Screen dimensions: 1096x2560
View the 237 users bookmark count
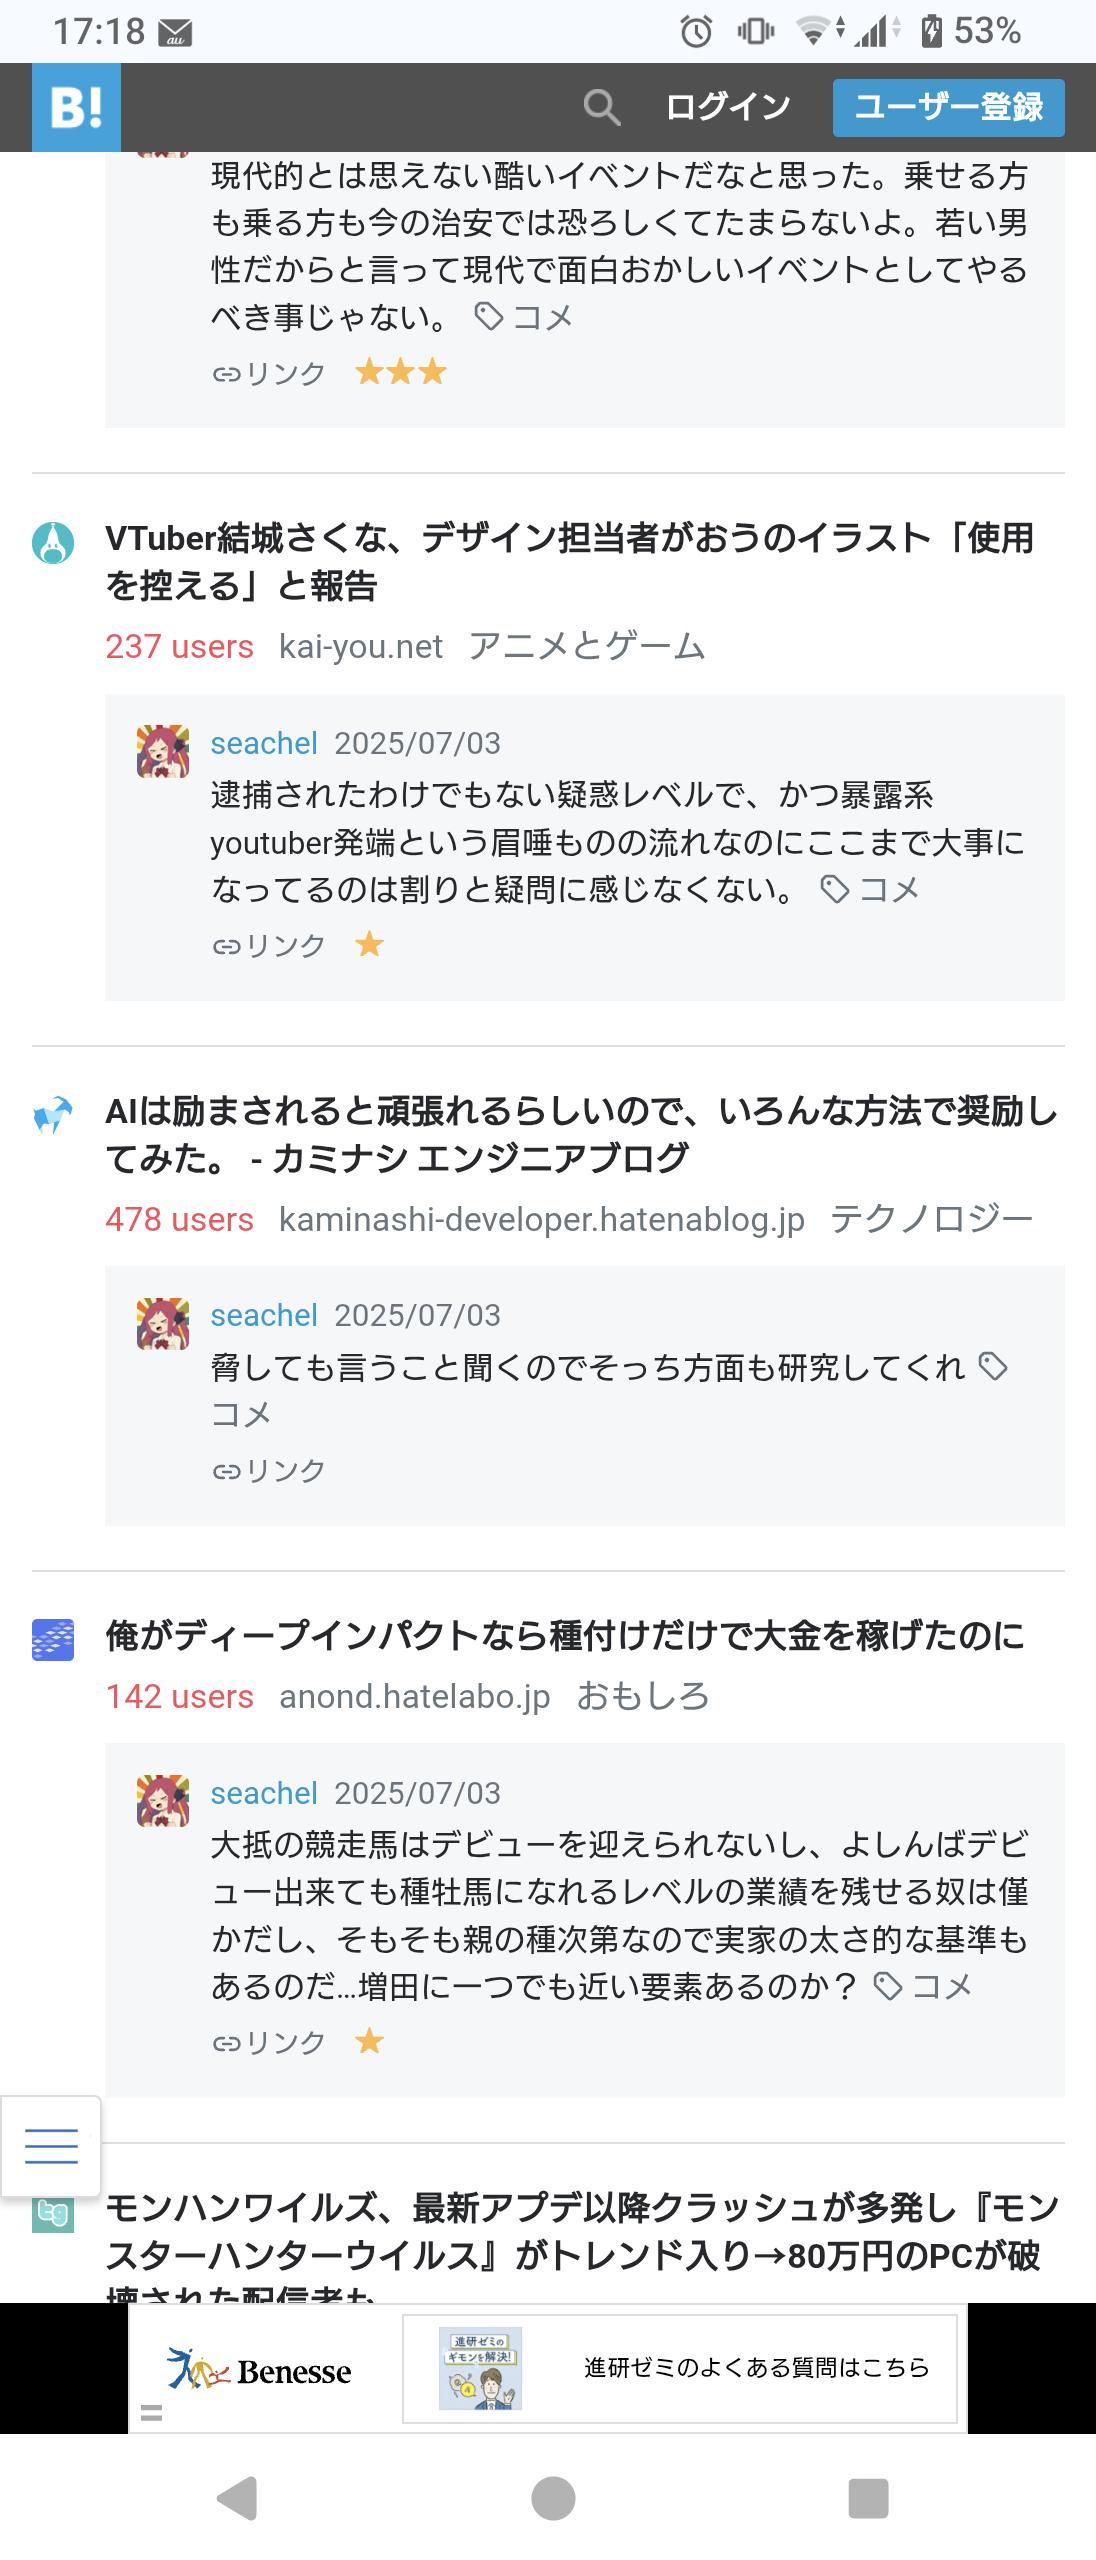tap(180, 647)
